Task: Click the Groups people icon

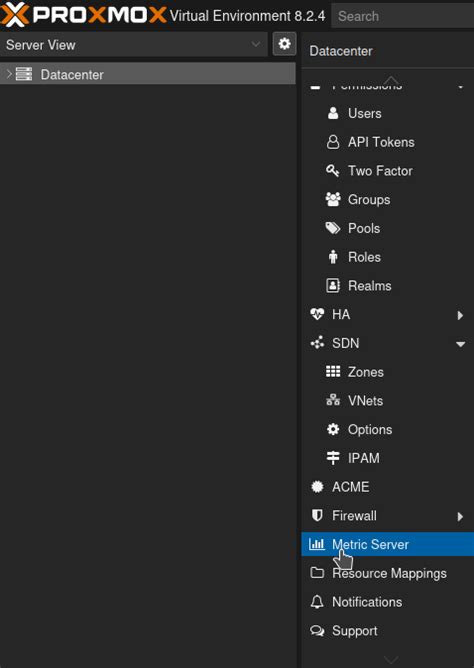Action: tap(333, 199)
